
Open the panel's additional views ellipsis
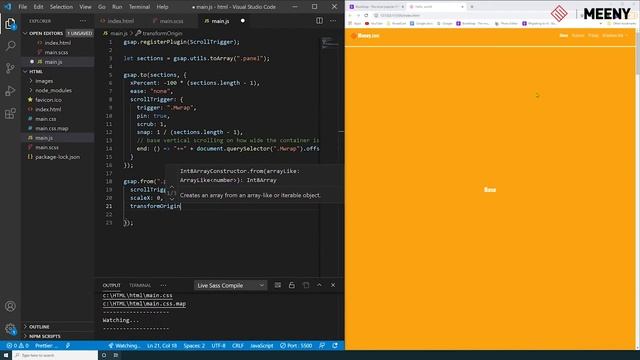tap(163, 285)
